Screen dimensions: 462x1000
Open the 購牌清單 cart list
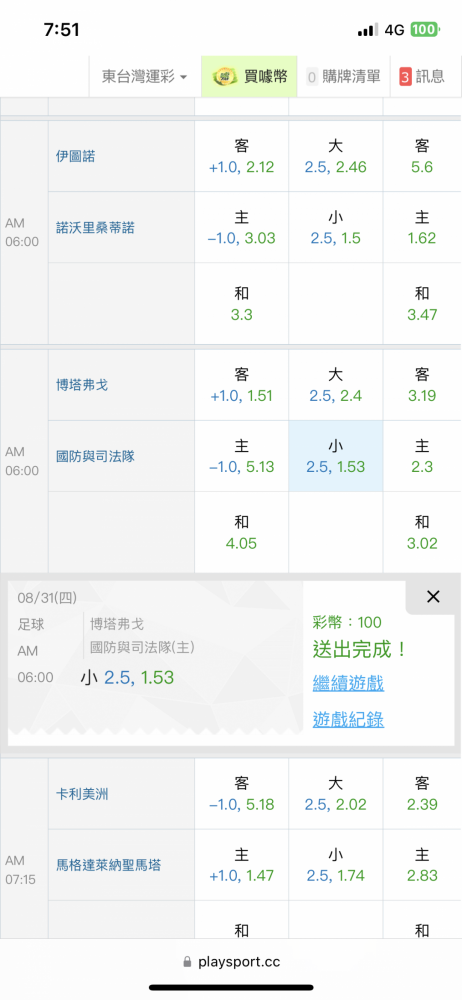coord(343,77)
